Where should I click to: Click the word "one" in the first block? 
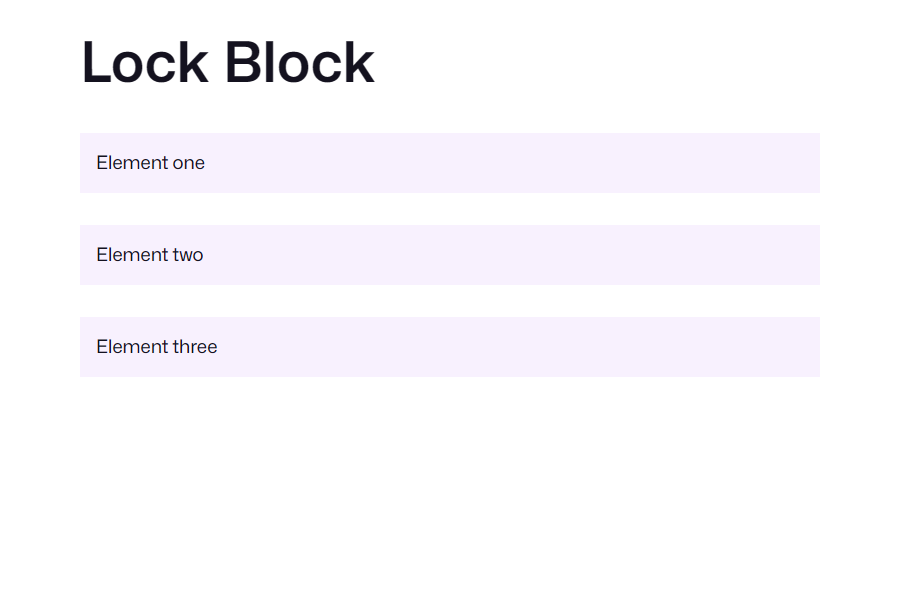(x=188, y=163)
